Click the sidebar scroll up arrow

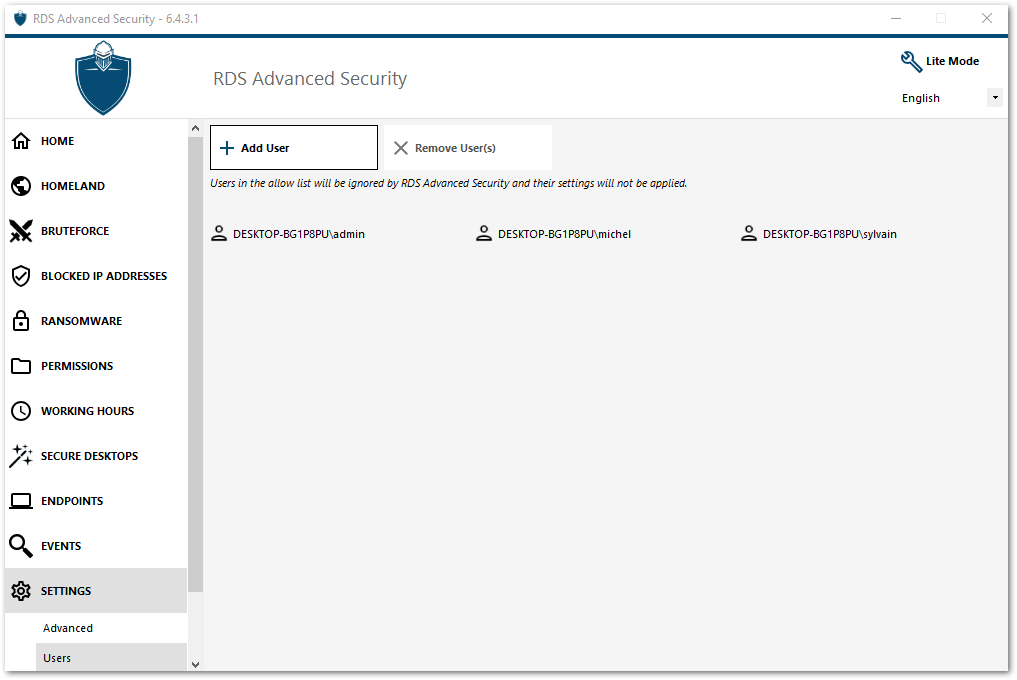[x=195, y=128]
